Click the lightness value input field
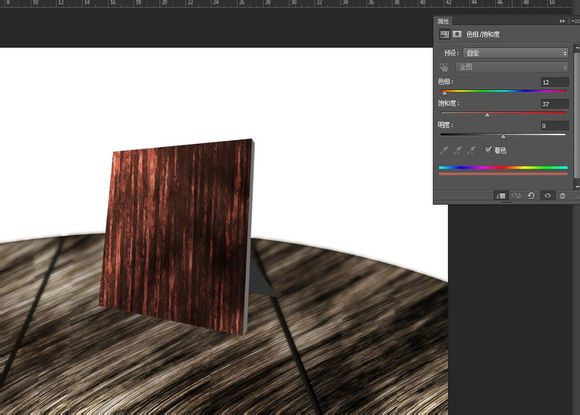The image size is (580, 415). [554, 126]
